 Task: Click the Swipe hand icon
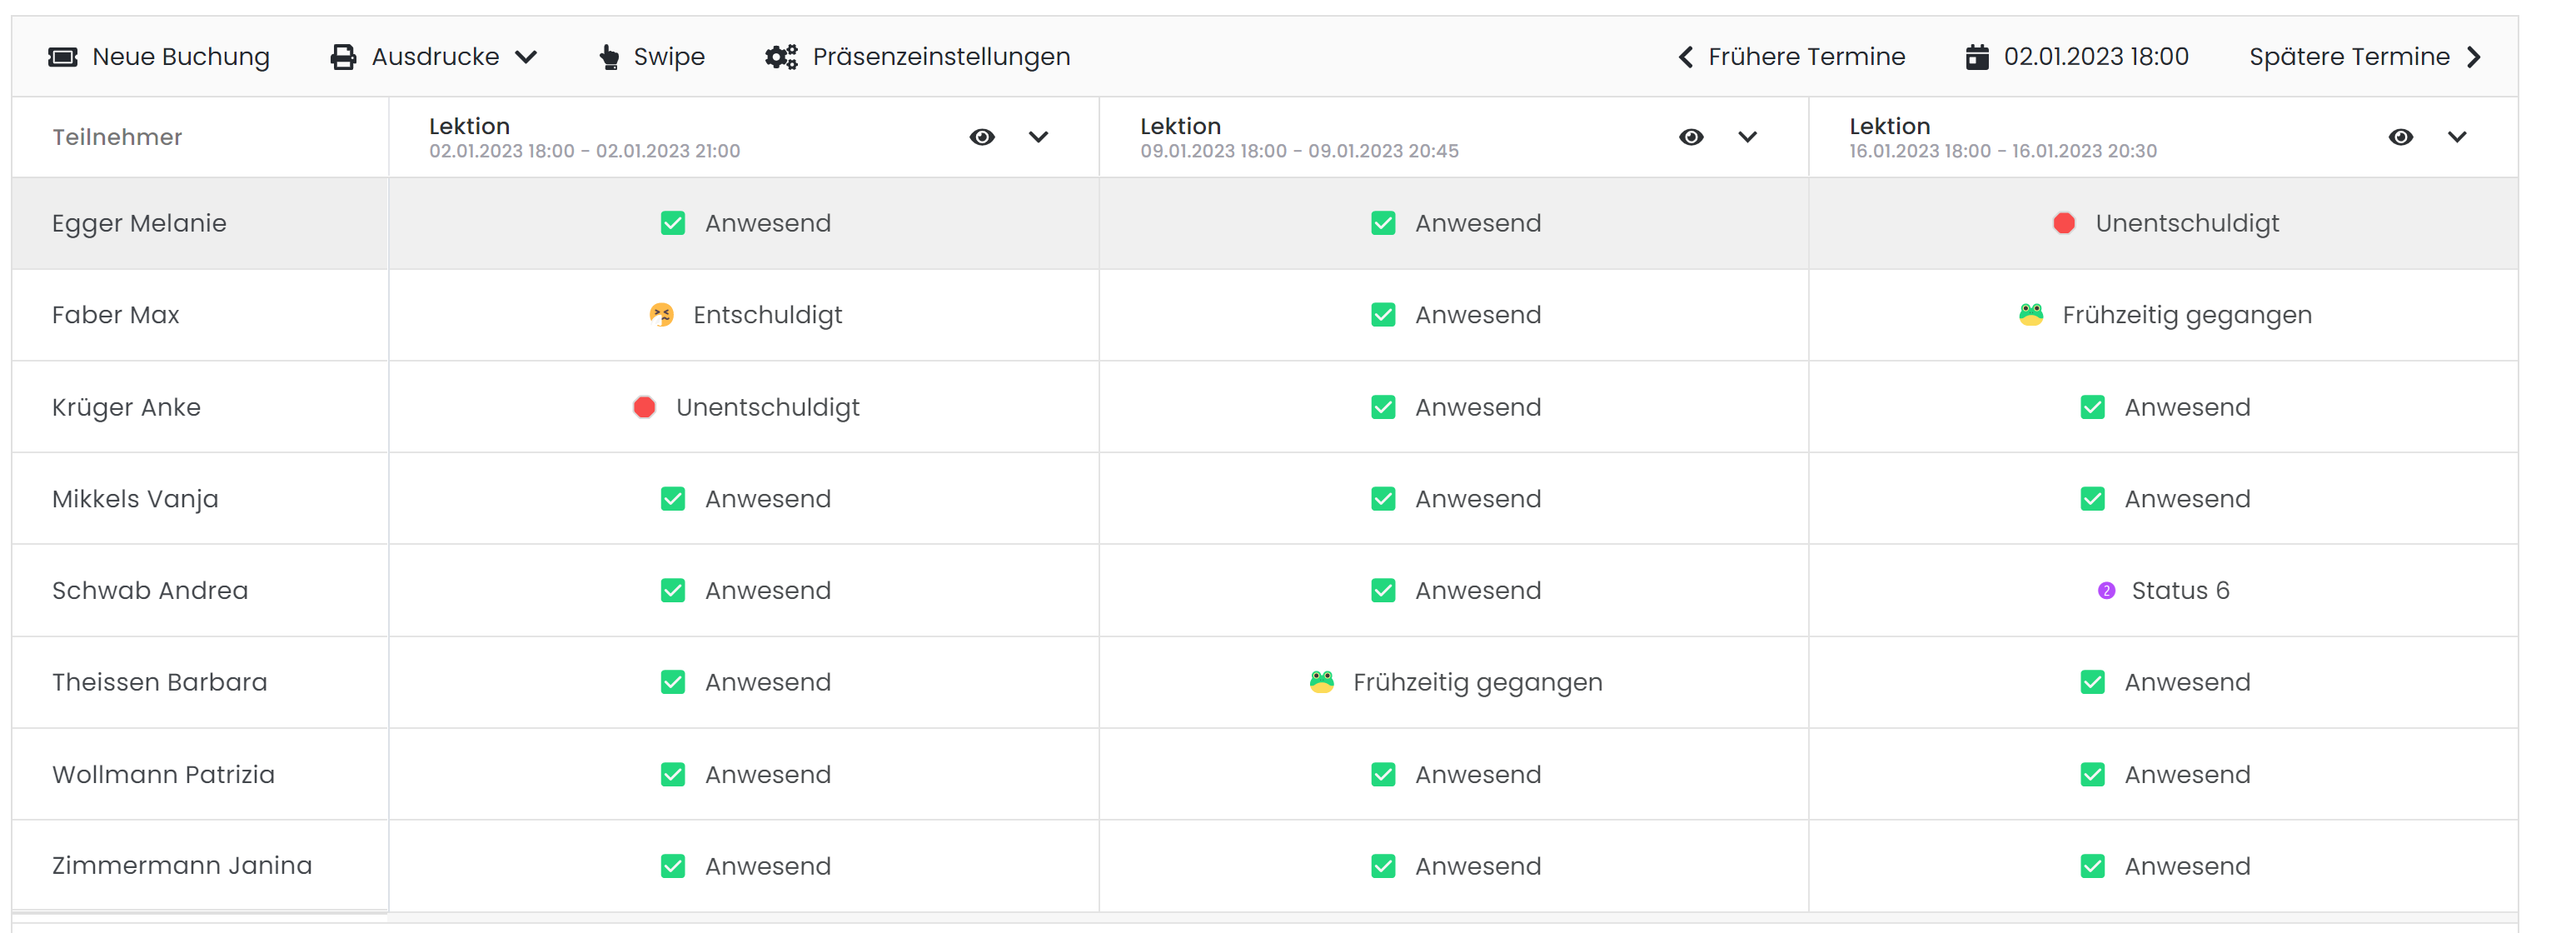point(609,57)
